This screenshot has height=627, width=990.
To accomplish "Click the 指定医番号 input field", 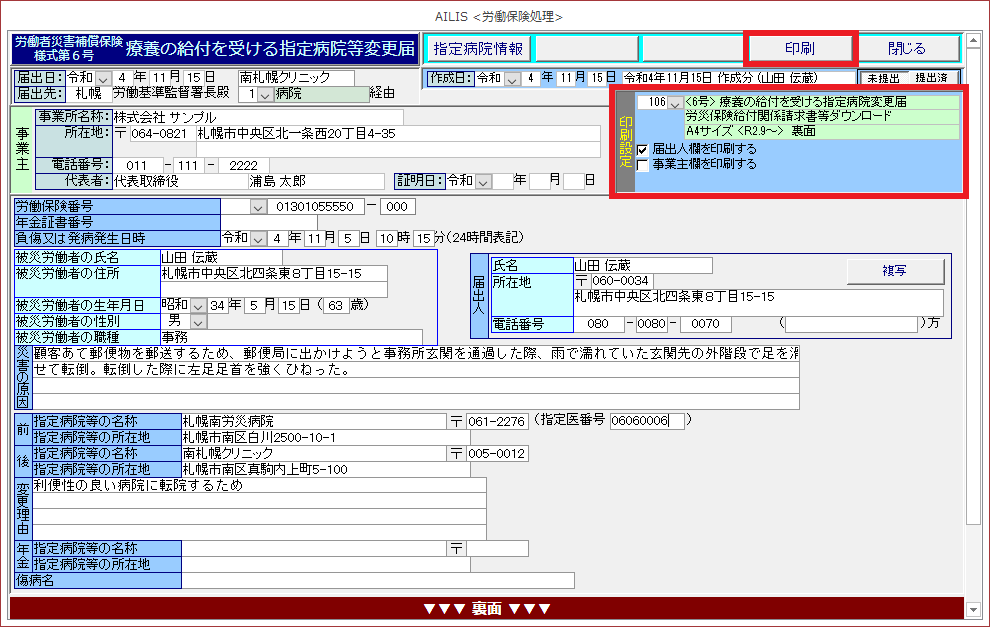I will click(x=647, y=421).
